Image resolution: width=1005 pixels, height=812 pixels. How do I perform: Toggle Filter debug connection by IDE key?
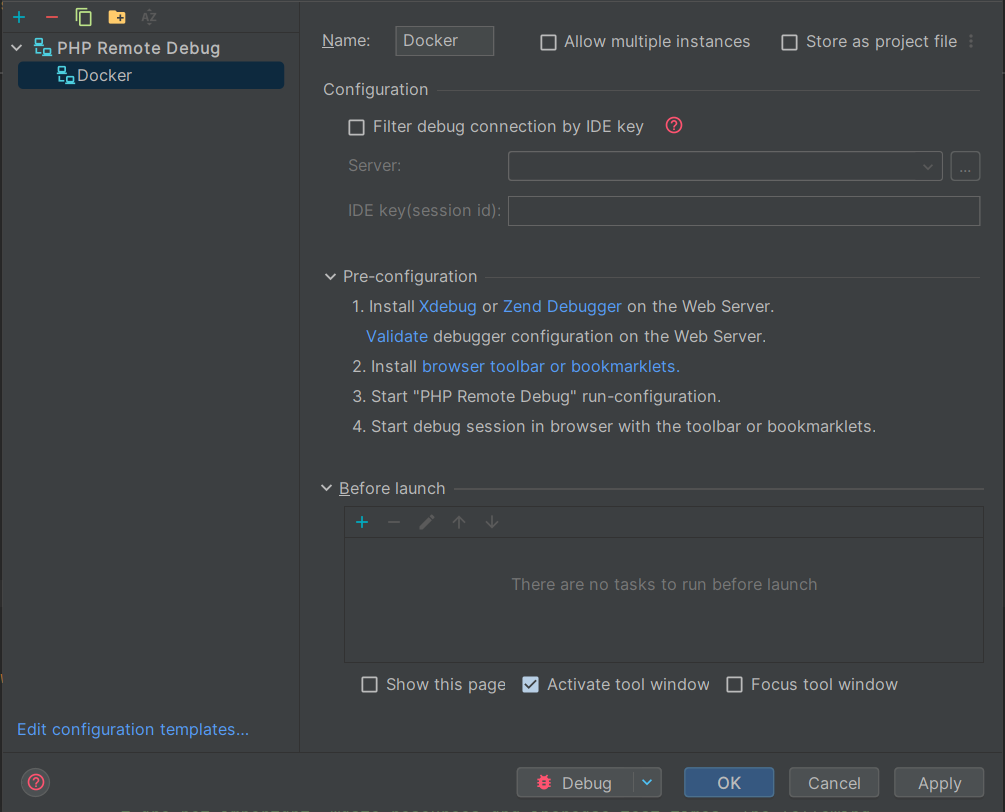tap(356, 127)
